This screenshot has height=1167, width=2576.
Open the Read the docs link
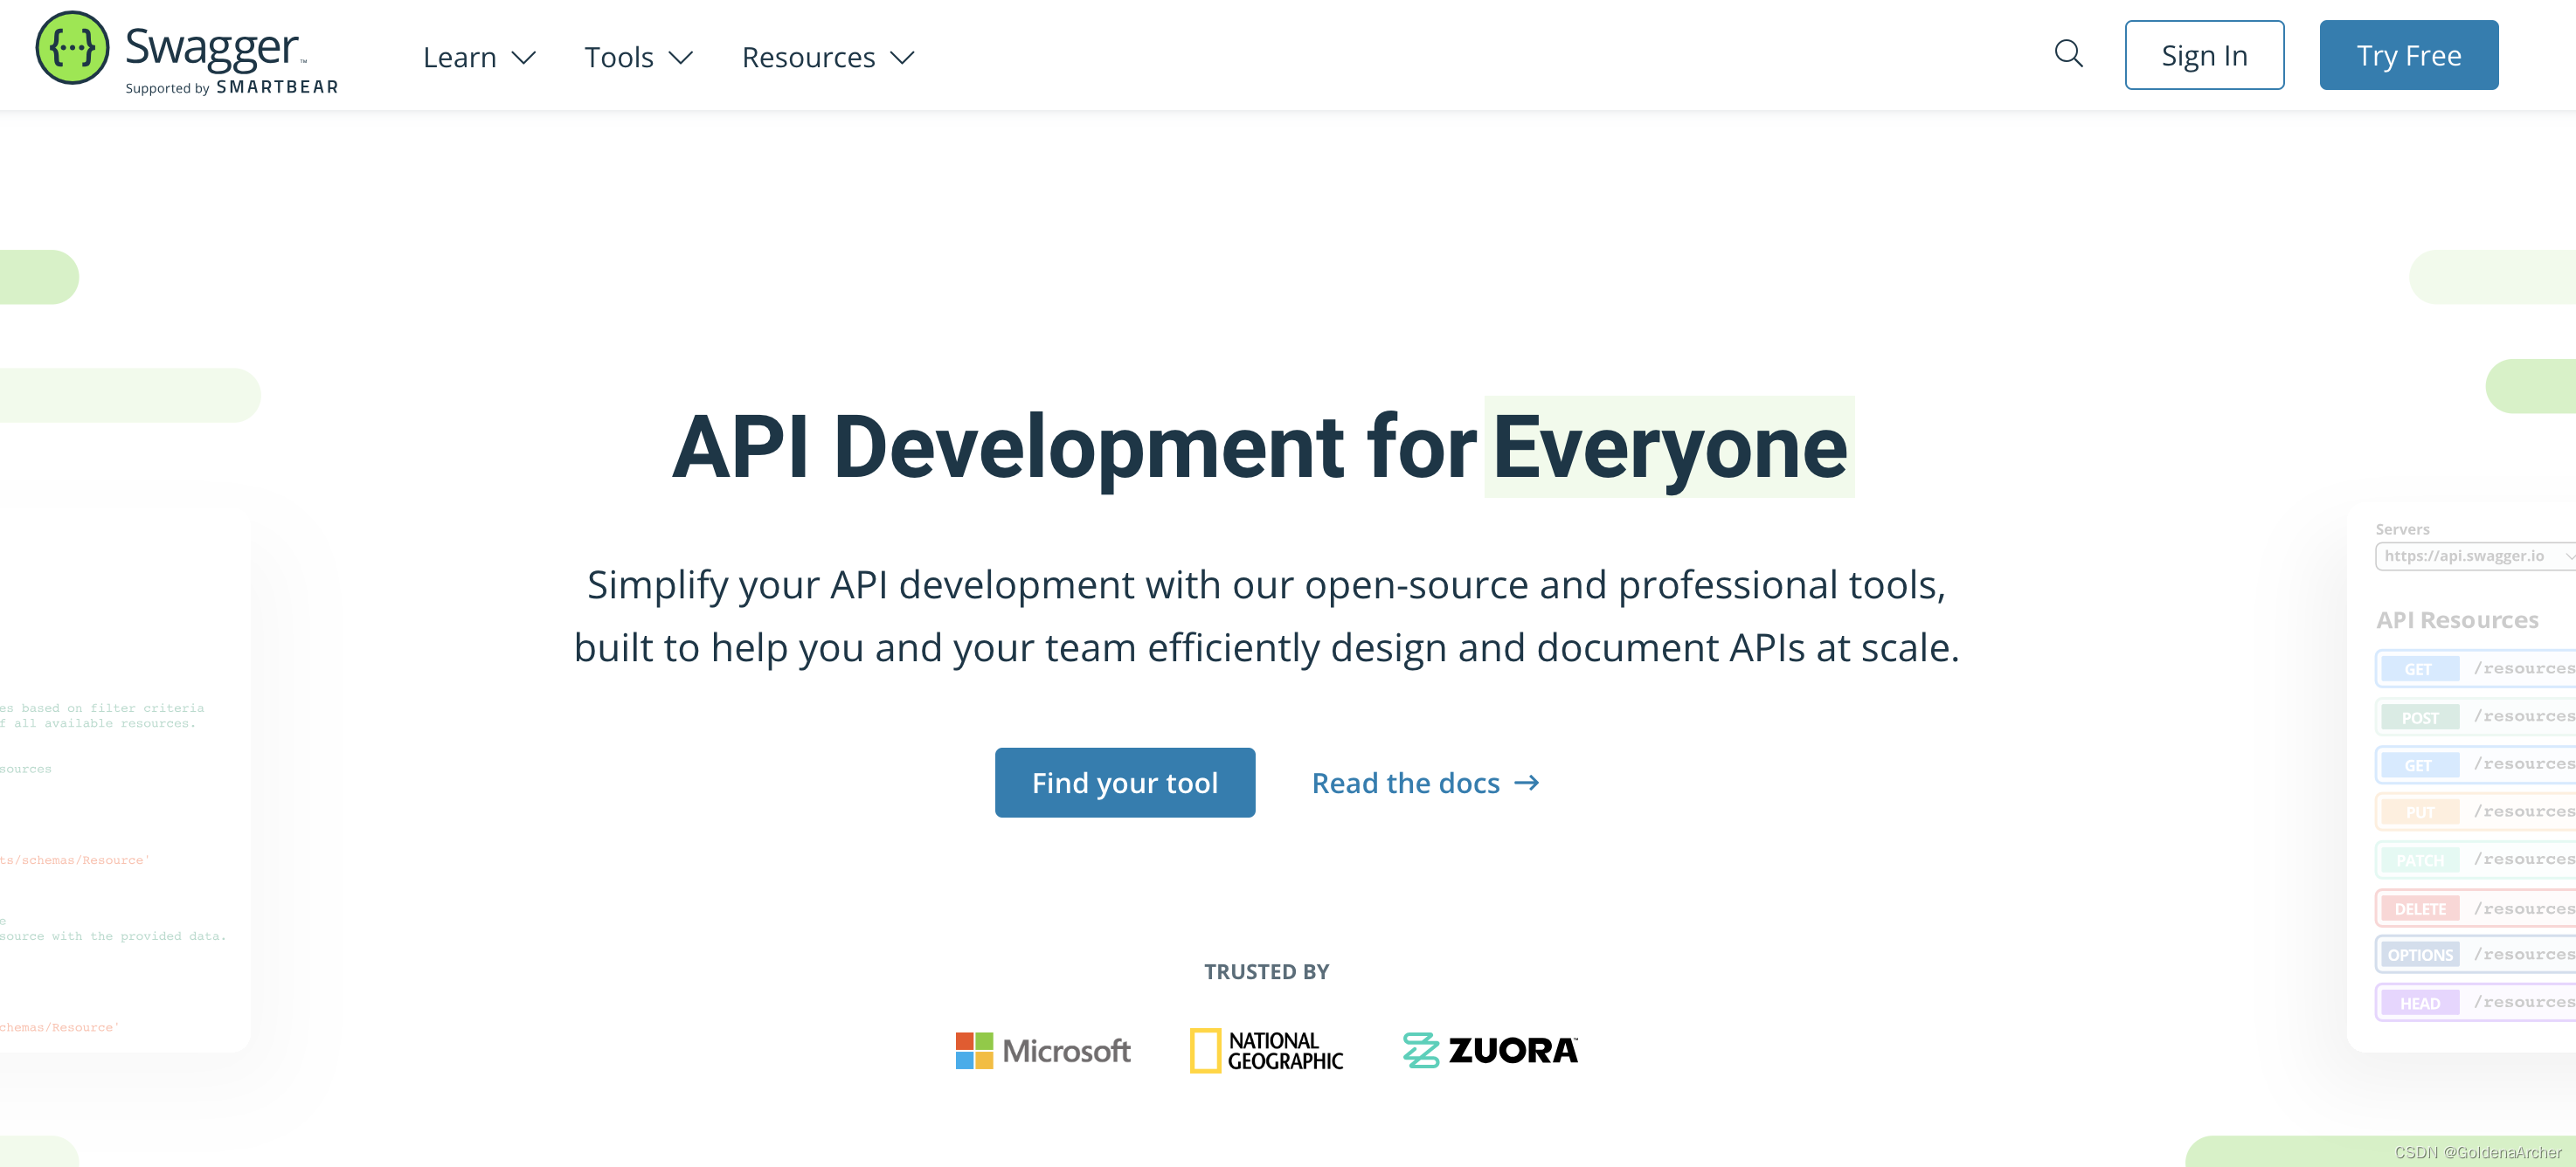click(1425, 783)
